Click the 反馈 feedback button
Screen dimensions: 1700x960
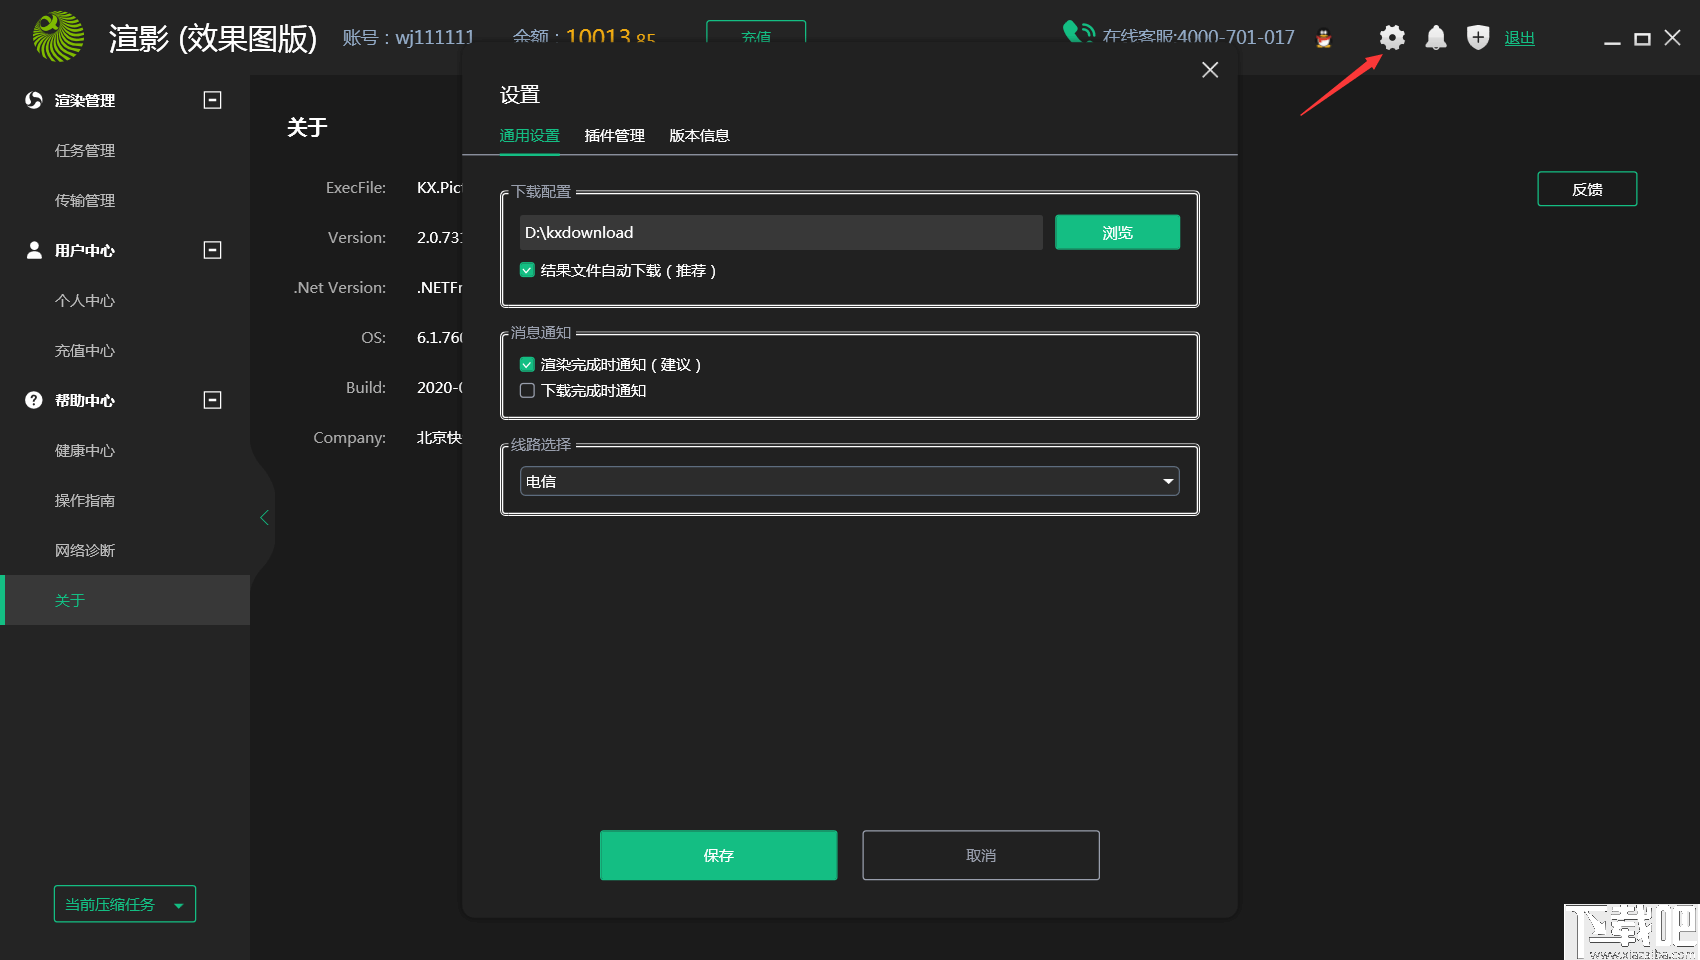pyautogui.click(x=1587, y=189)
